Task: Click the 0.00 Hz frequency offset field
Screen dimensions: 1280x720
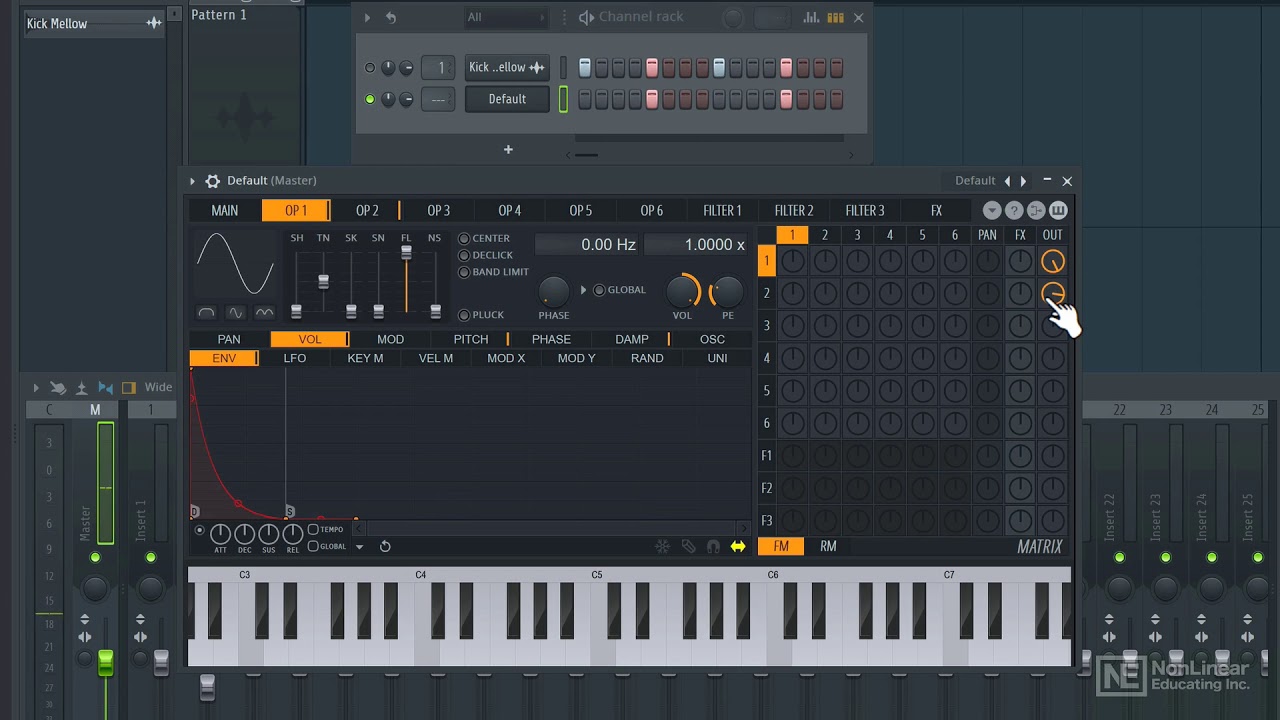Action: [x=587, y=244]
